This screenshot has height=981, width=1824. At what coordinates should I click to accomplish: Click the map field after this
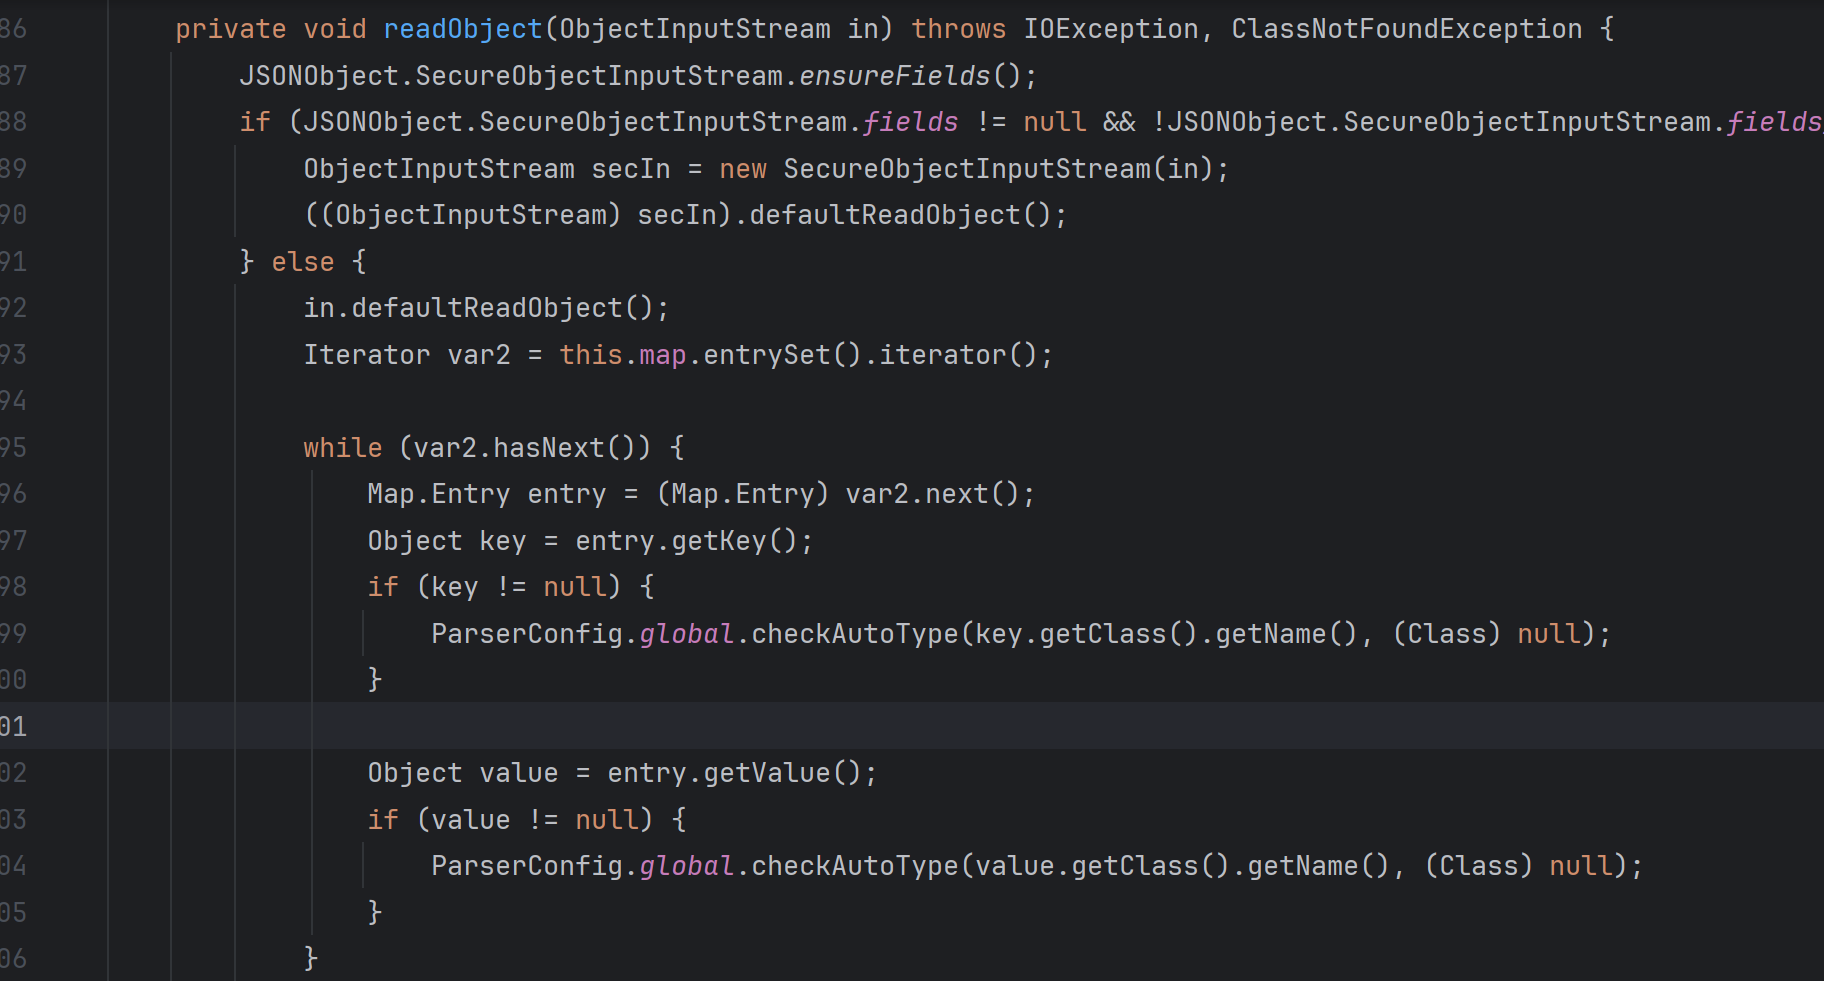662,355
